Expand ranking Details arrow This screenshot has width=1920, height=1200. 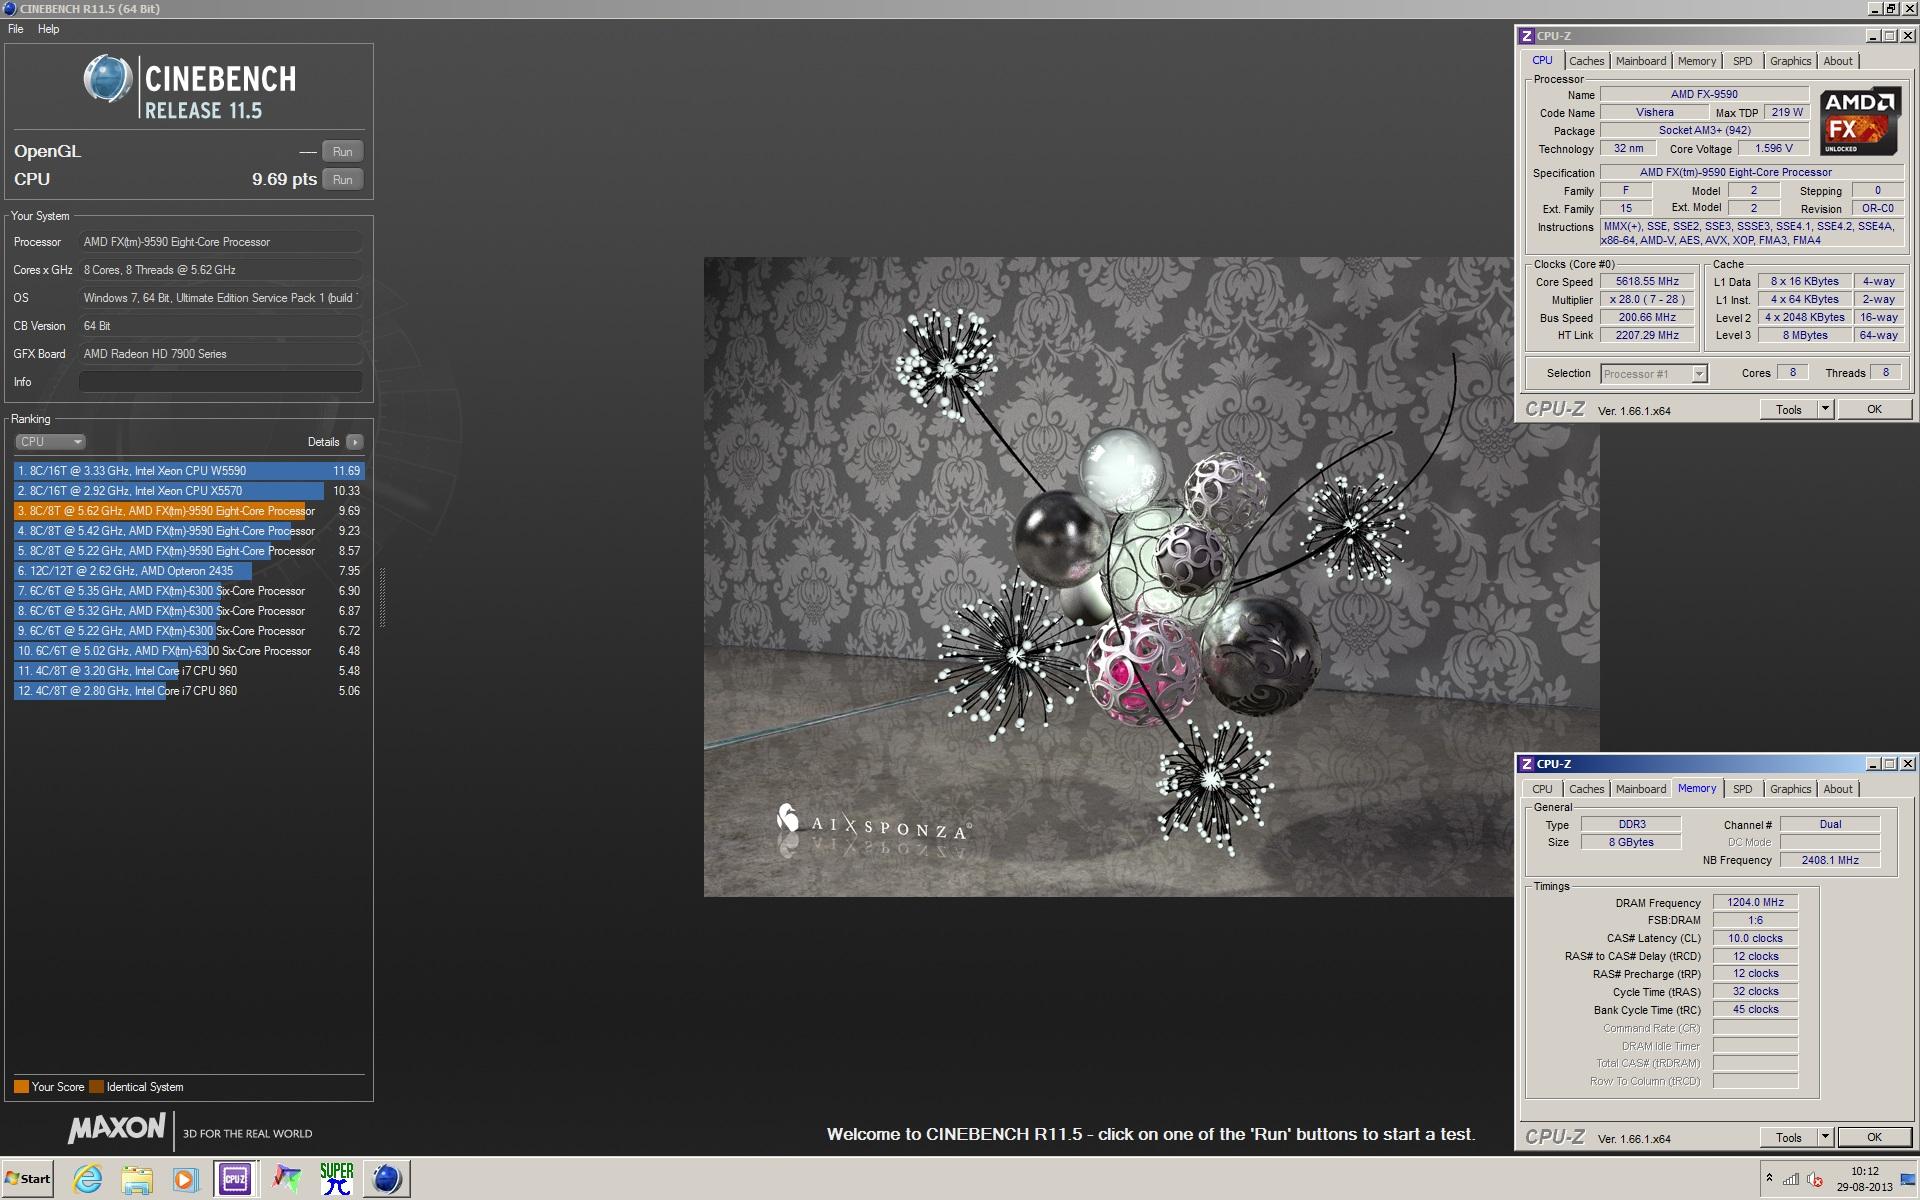click(x=355, y=442)
